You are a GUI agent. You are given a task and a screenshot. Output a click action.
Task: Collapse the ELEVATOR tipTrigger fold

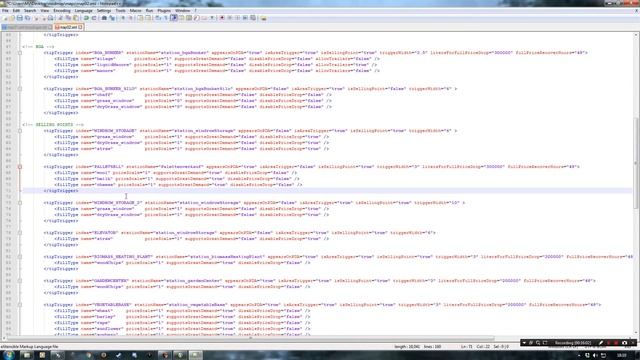tap(20, 233)
